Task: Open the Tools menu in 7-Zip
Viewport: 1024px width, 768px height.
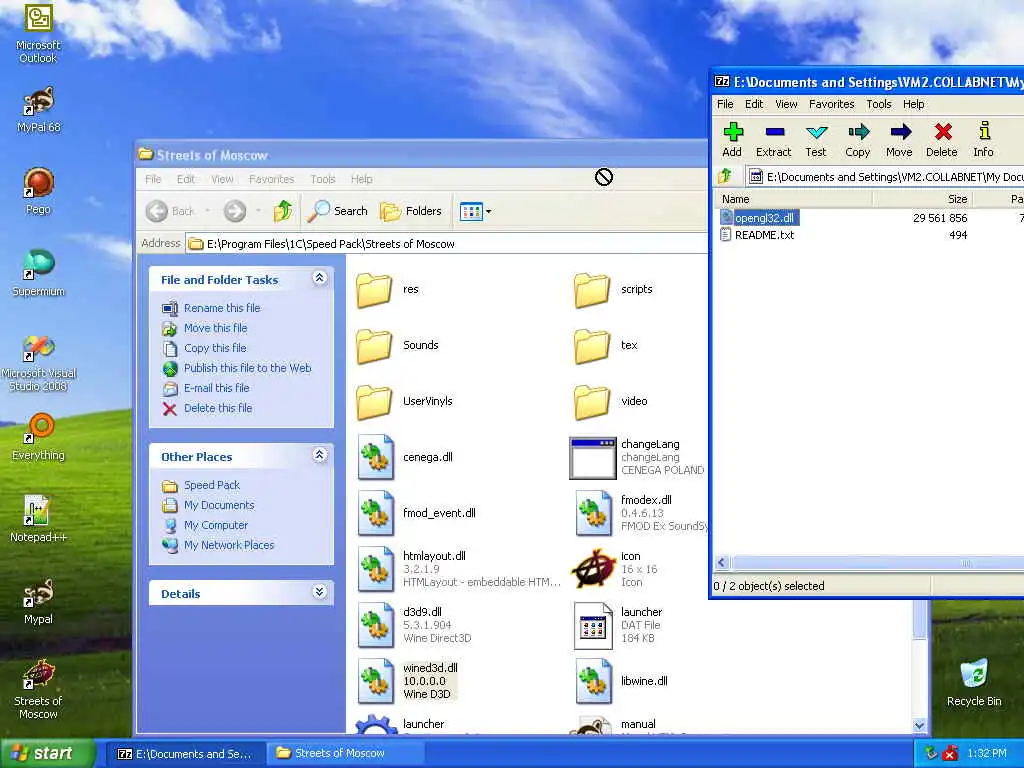Action: 879,104
